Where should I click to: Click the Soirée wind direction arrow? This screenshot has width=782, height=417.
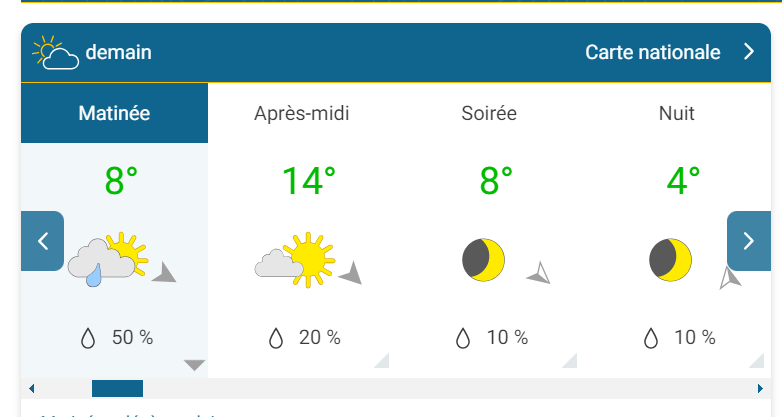[x=538, y=273]
